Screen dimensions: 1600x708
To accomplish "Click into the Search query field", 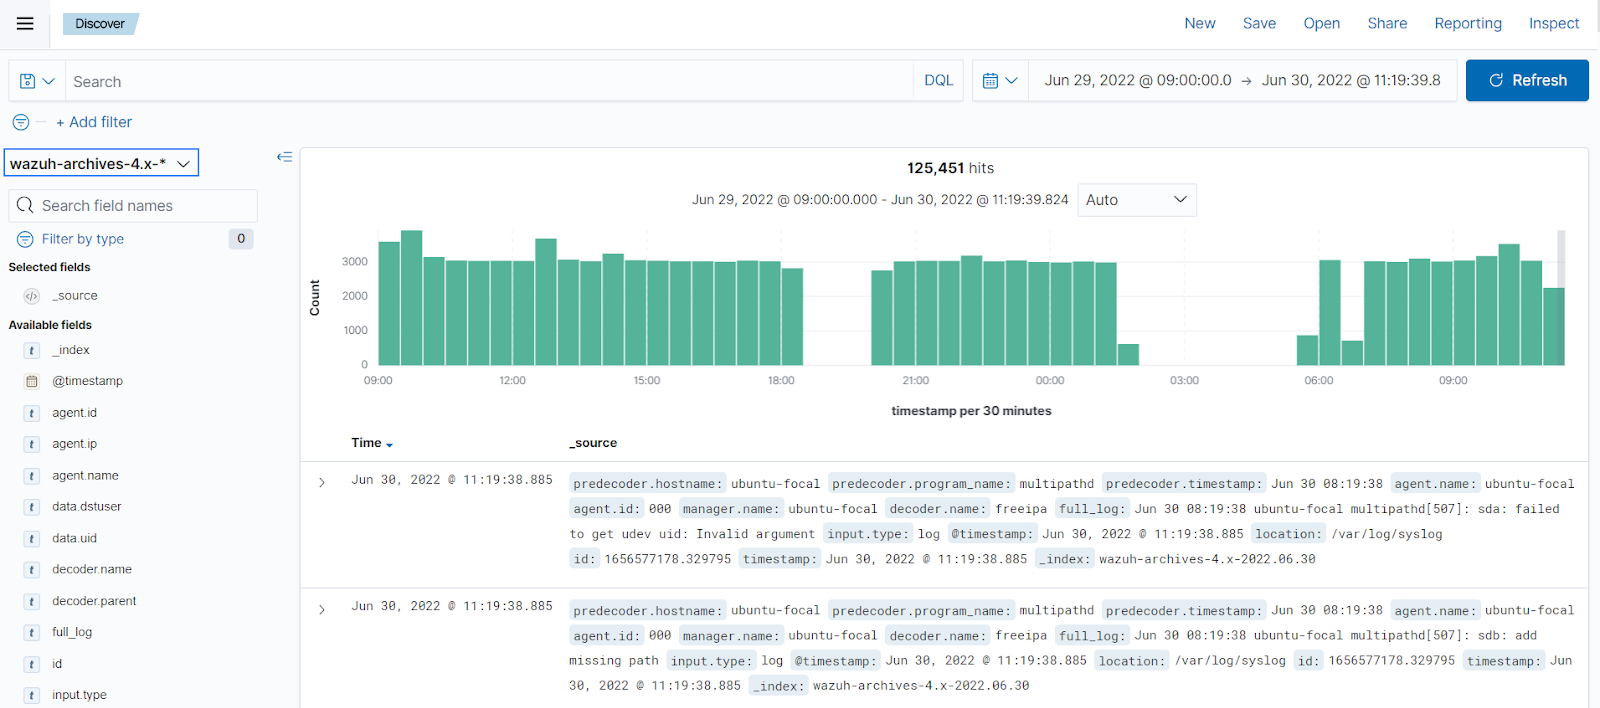I will pos(489,81).
